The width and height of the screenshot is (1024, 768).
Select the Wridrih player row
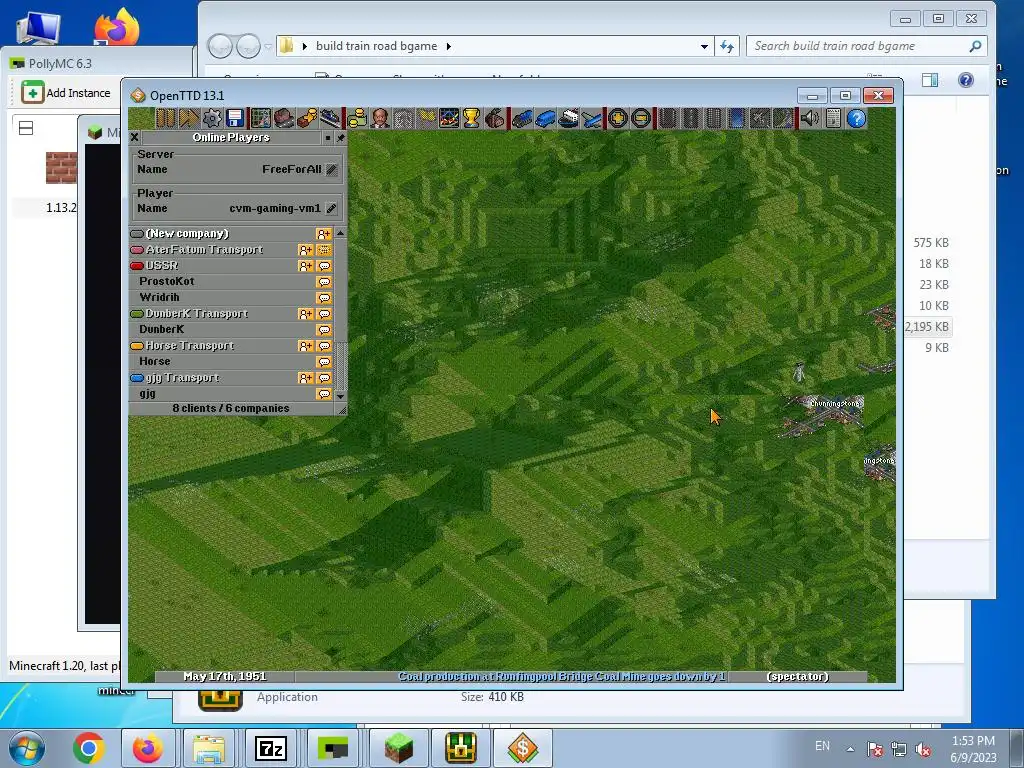pyautogui.click(x=231, y=298)
